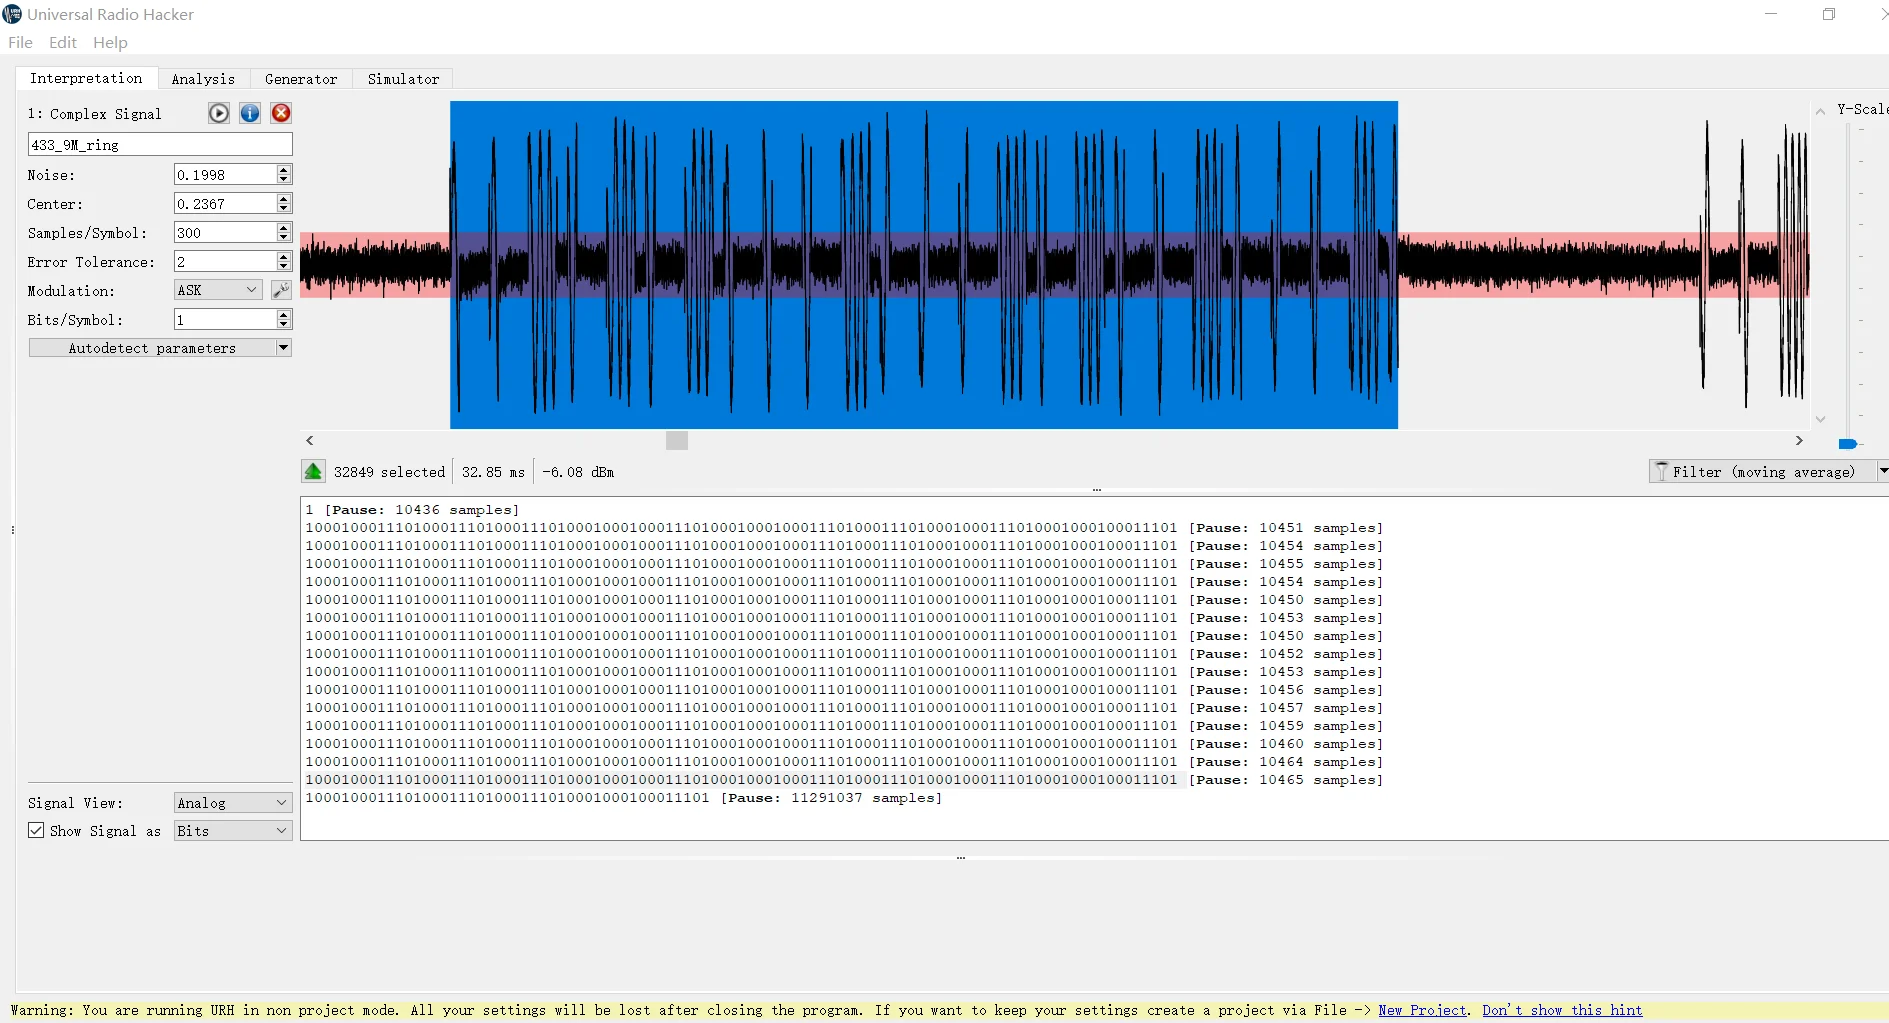Click the Bits/Symbol value field
Viewport: 1889px width, 1023px height.
(x=225, y=320)
